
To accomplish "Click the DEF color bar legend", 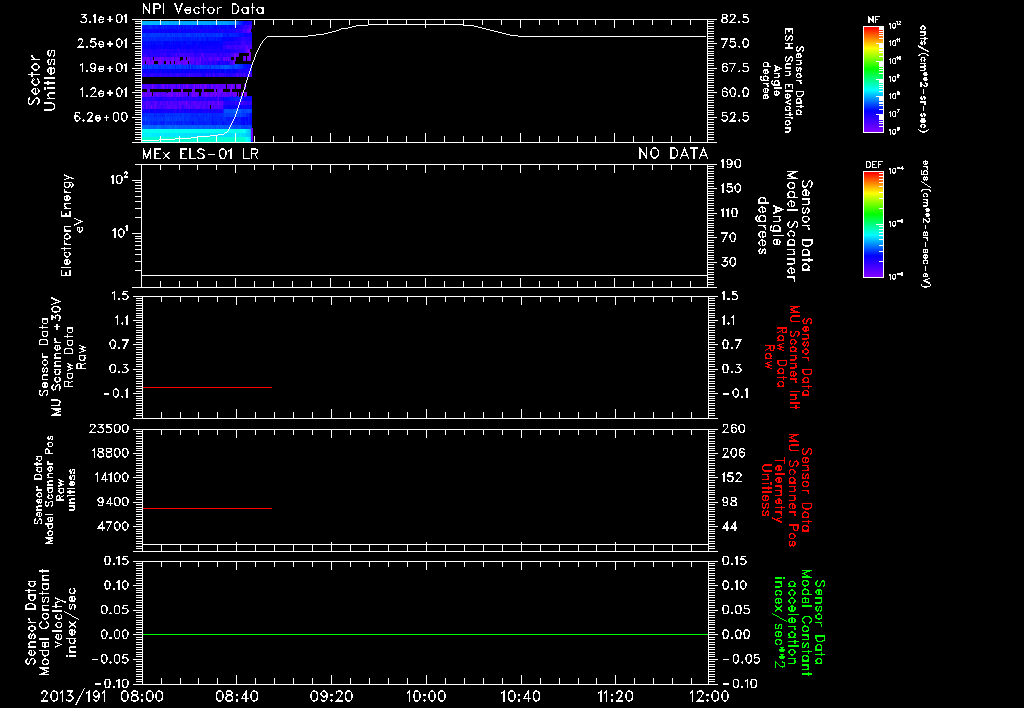I will click(873, 224).
